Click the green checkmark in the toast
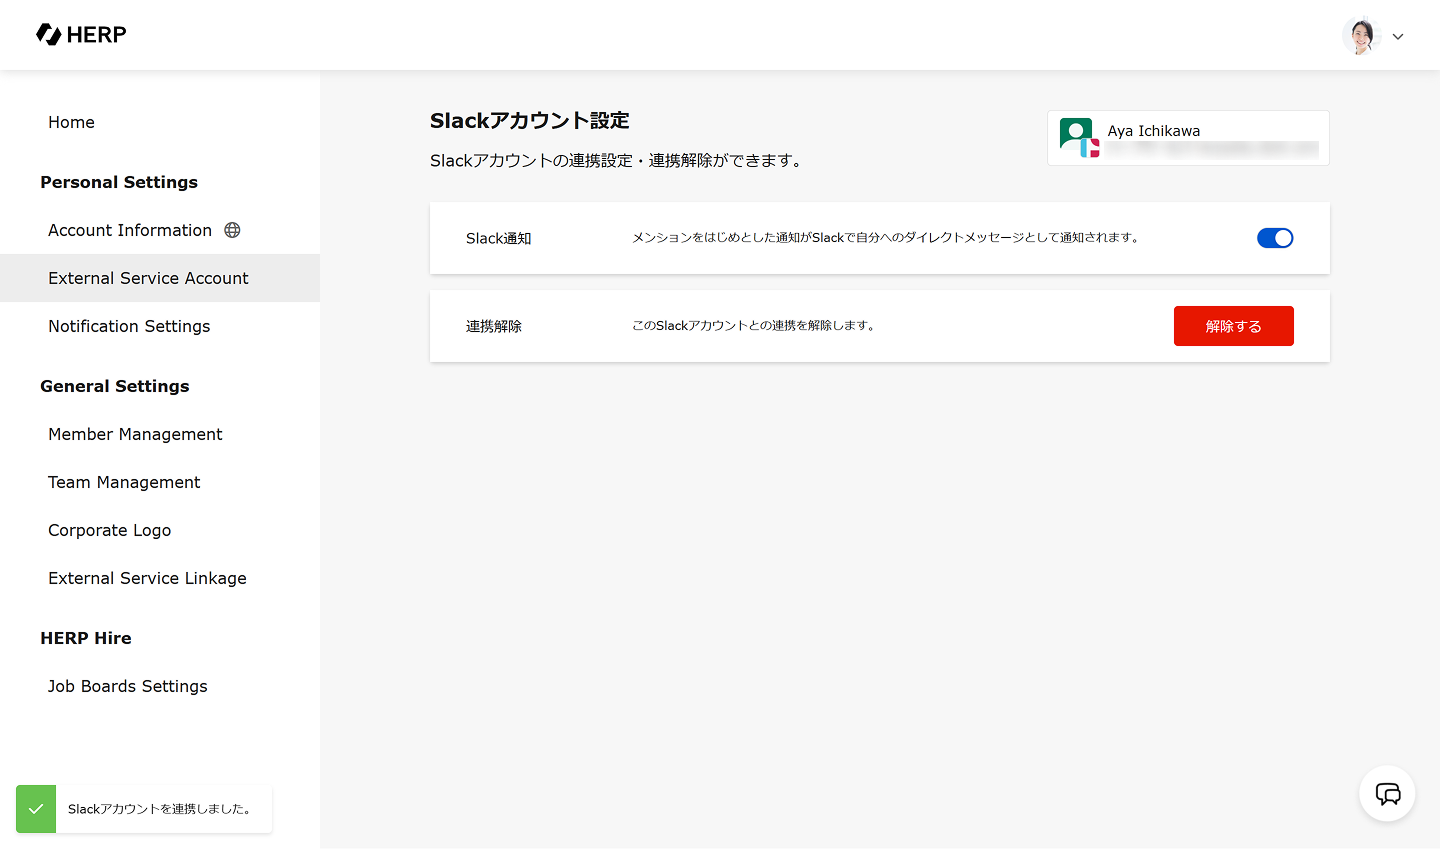The width and height of the screenshot is (1440, 849). coord(36,809)
